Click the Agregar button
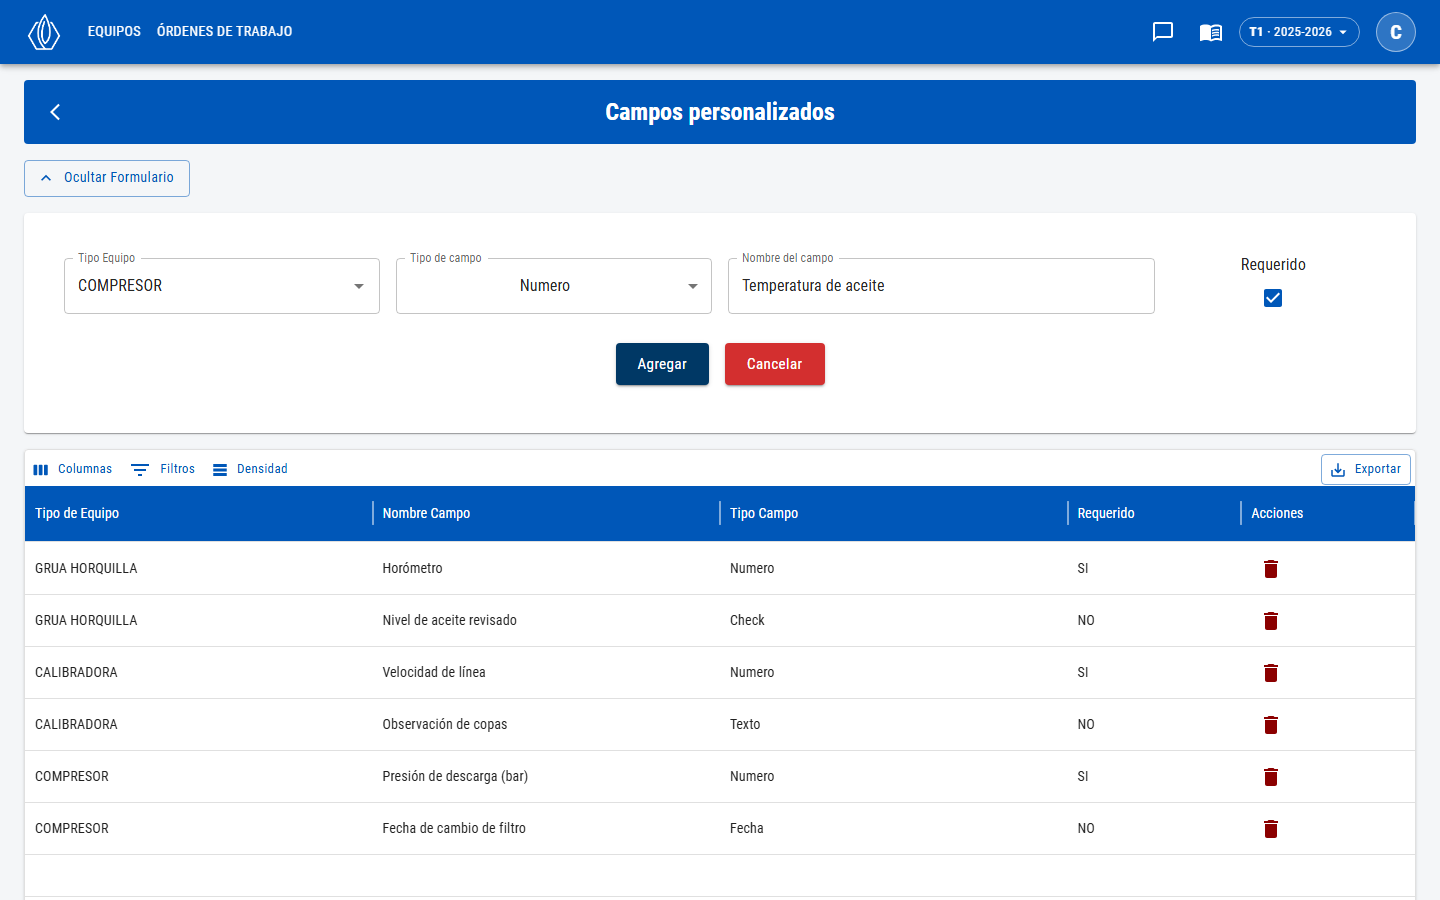 [662, 364]
